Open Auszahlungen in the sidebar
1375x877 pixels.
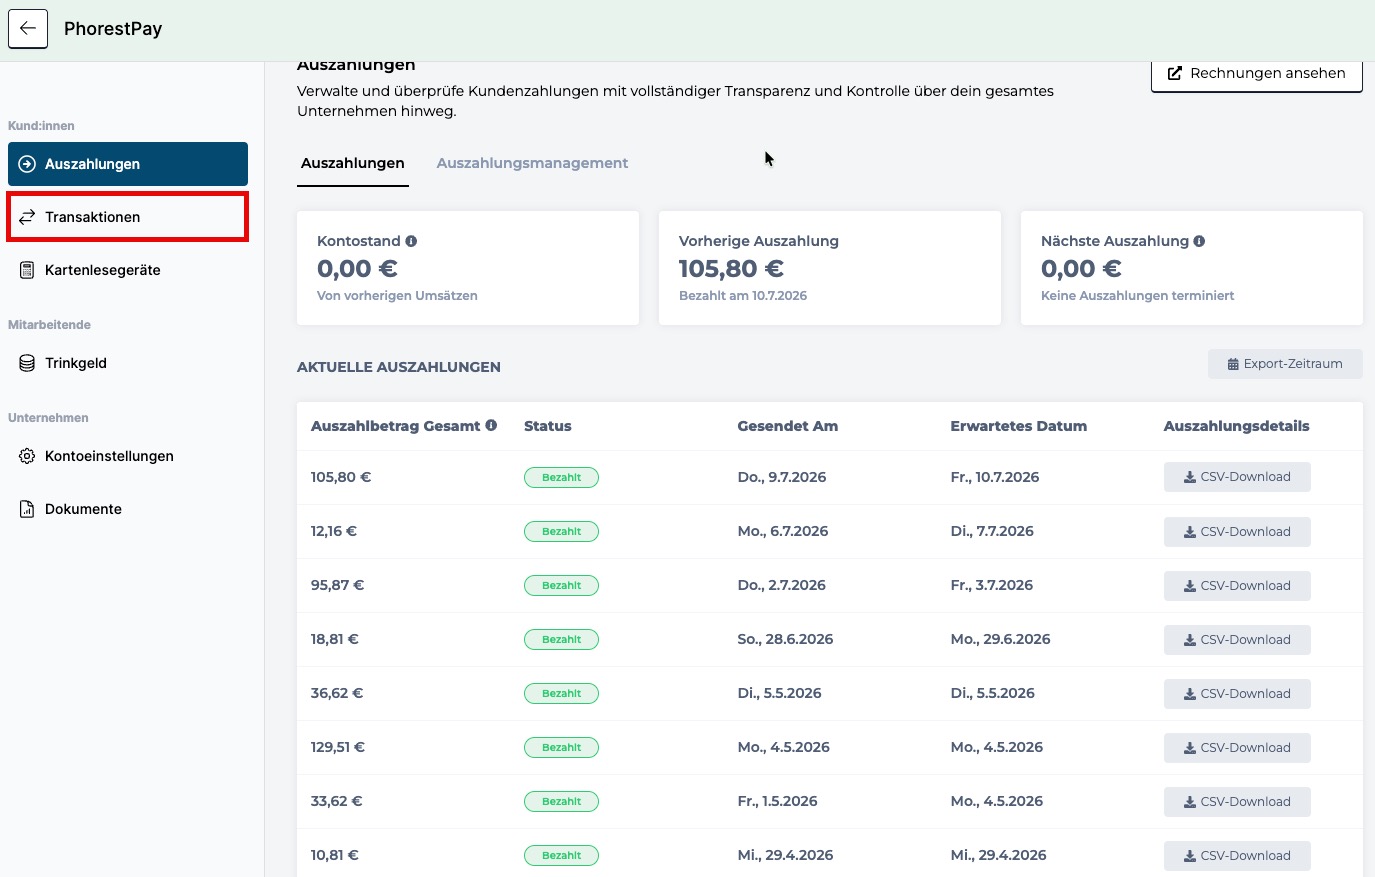128,164
